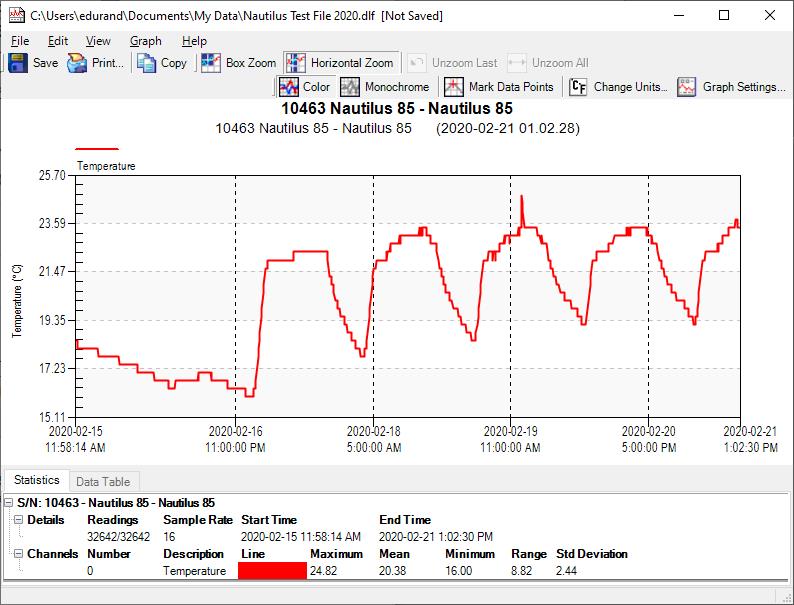Screen dimensions: 794x605
Task: Click the y-axis label 17.23
Action: point(53,368)
